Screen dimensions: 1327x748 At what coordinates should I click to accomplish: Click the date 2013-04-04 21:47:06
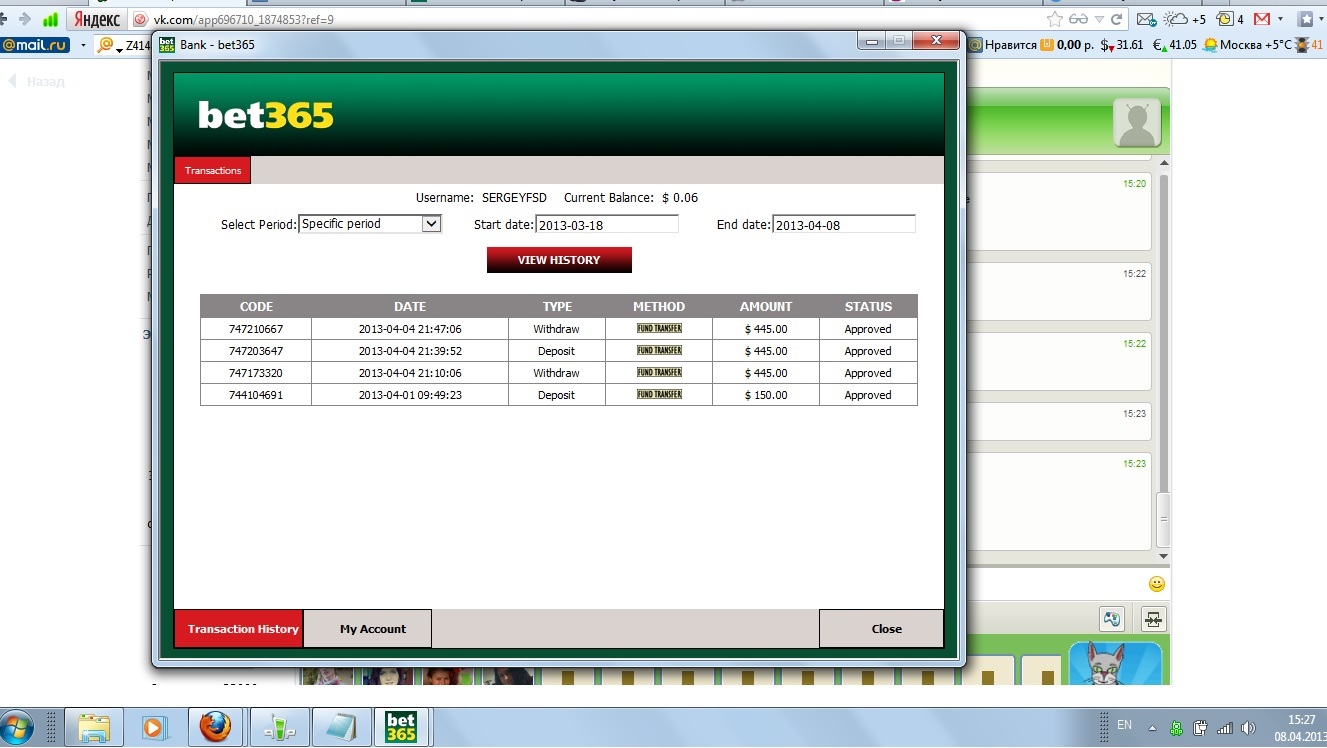(410, 329)
